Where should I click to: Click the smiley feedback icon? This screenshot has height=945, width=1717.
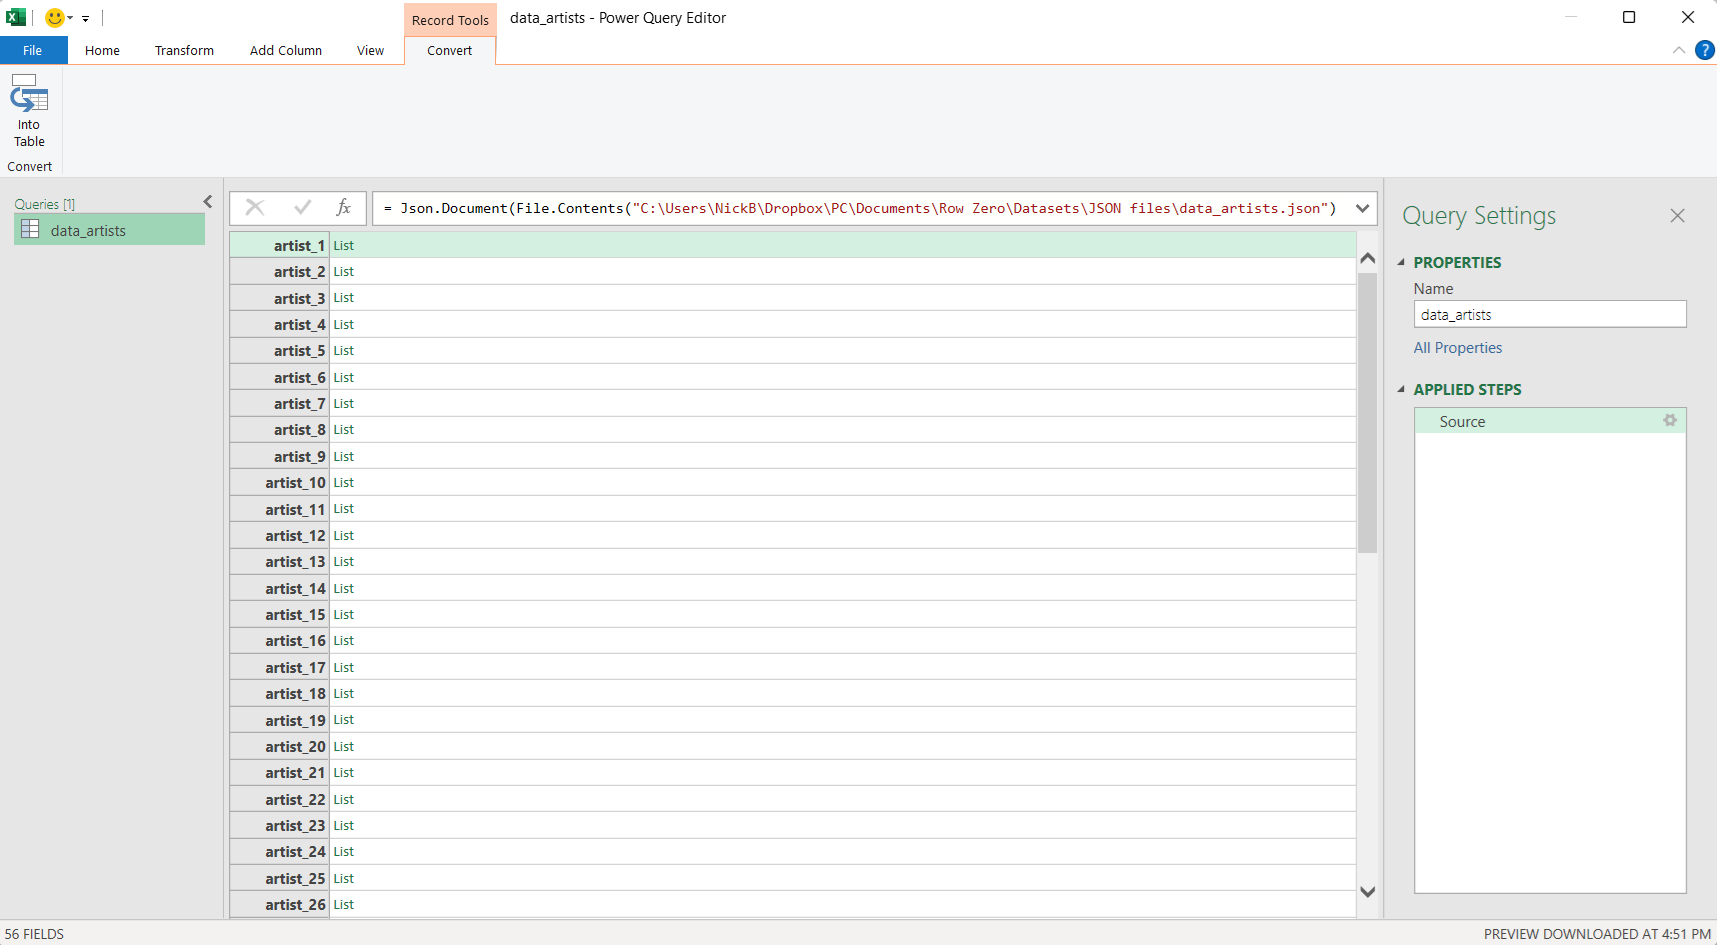click(x=55, y=18)
